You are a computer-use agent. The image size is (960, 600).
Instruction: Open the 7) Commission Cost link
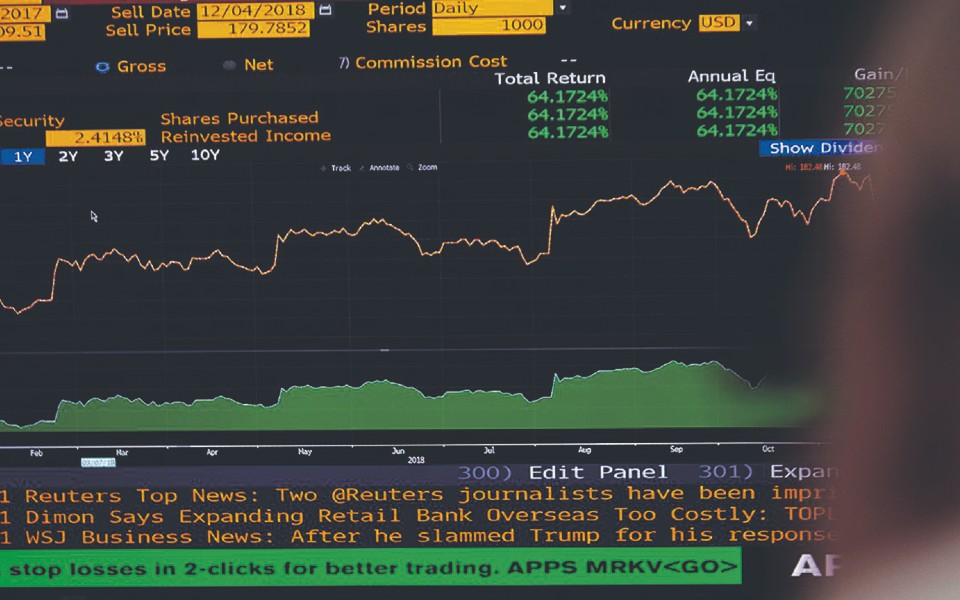pos(423,62)
